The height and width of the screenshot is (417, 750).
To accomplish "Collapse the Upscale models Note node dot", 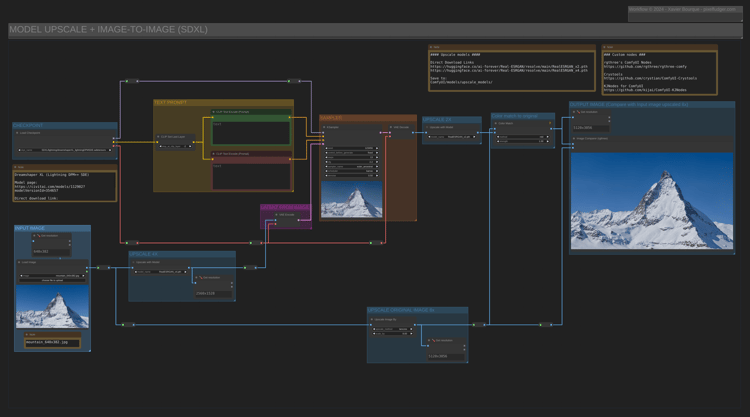I will pyautogui.click(x=431, y=47).
